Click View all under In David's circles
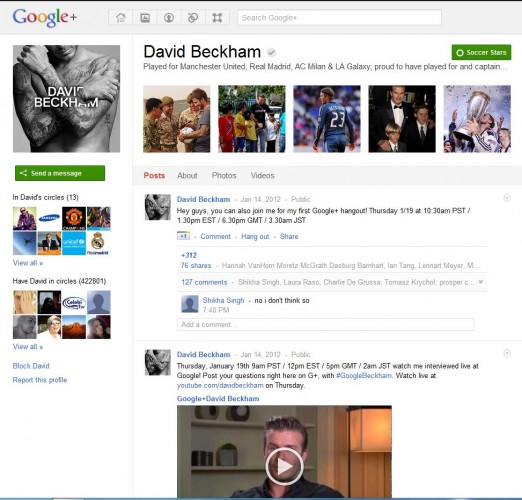 [x=28, y=263]
